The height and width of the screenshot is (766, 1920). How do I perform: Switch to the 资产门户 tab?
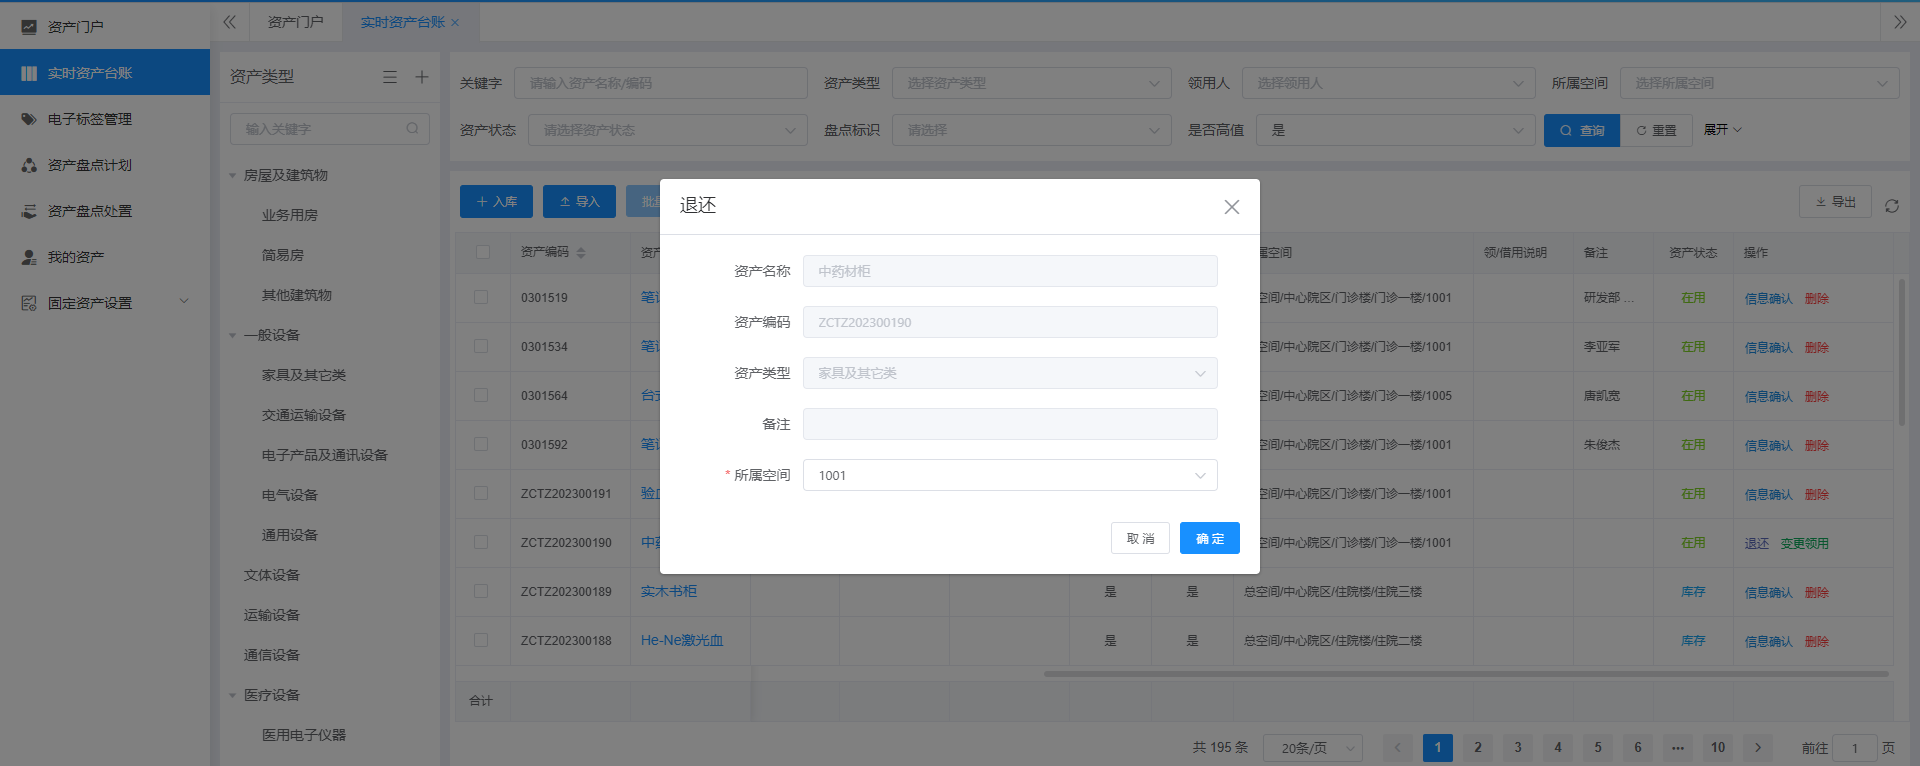pyautogui.click(x=295, y=22)
